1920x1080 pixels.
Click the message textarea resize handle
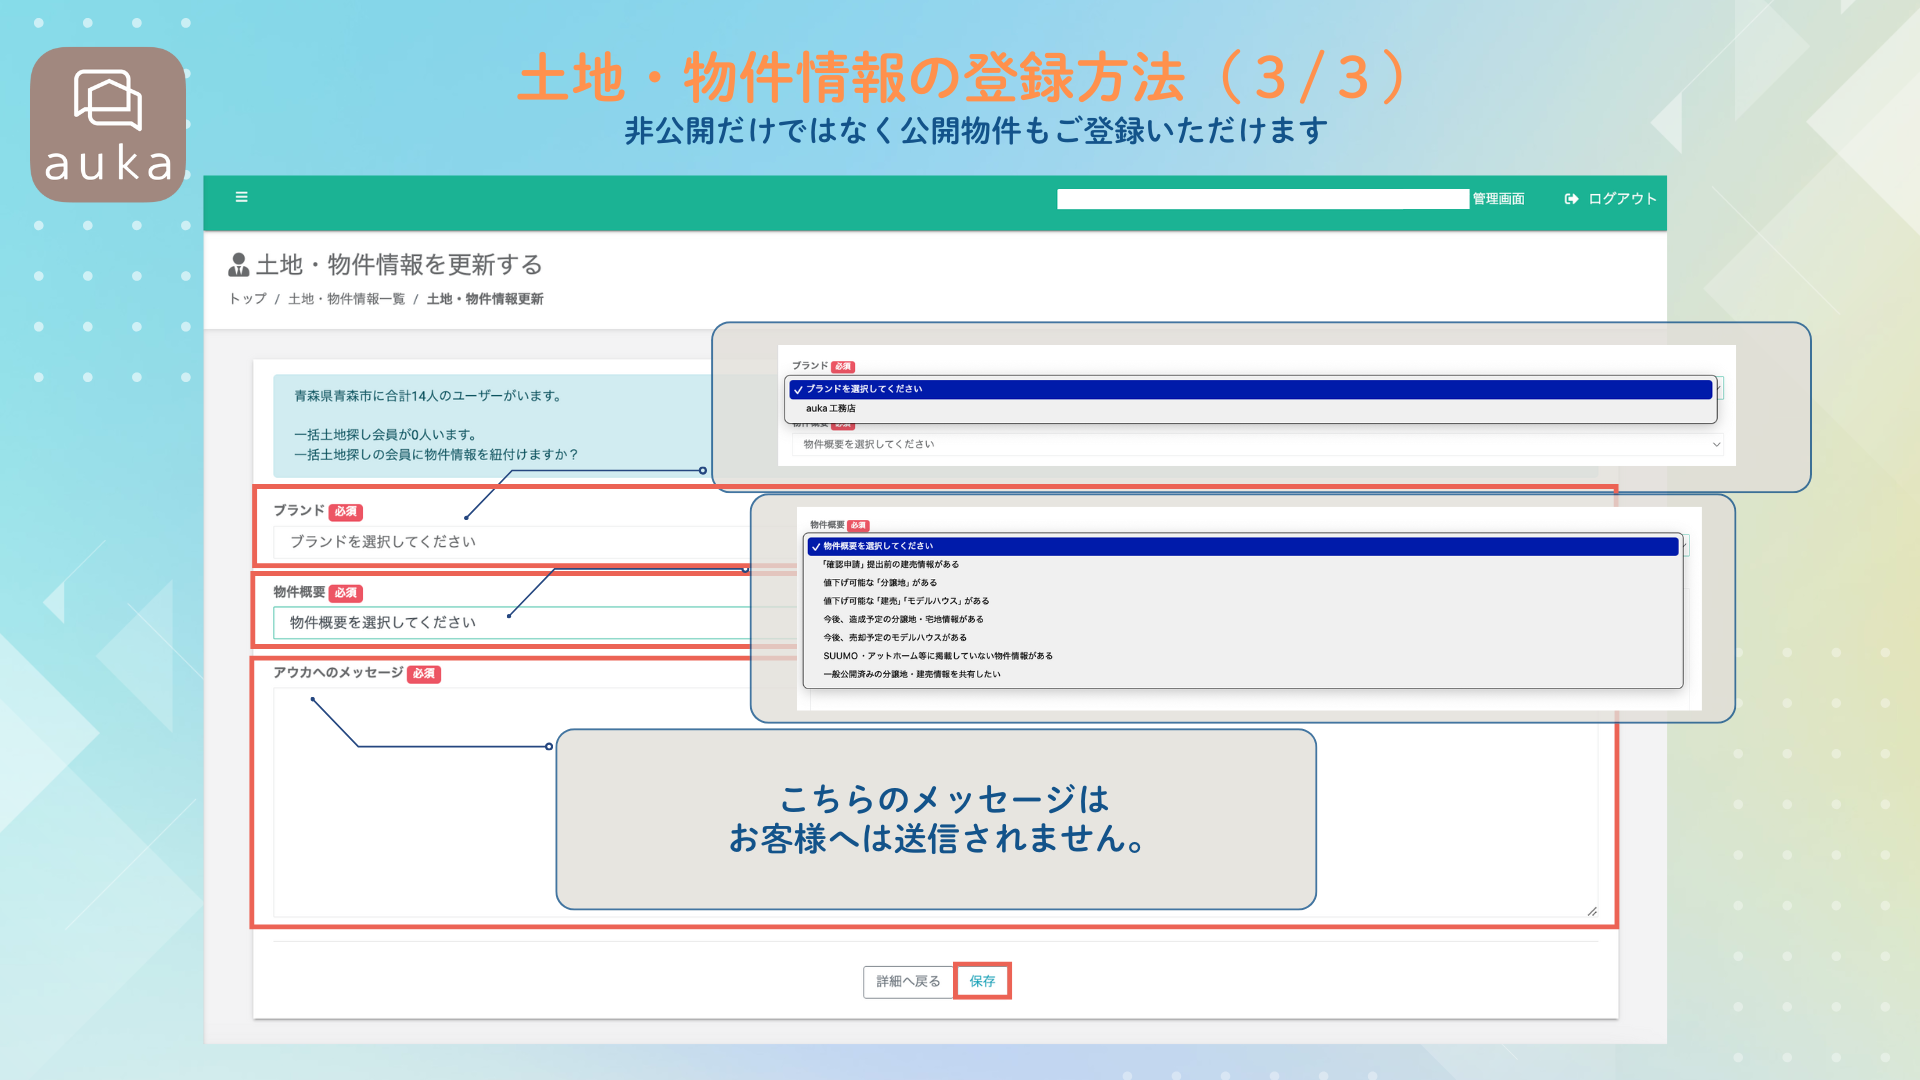(1591, 911)
